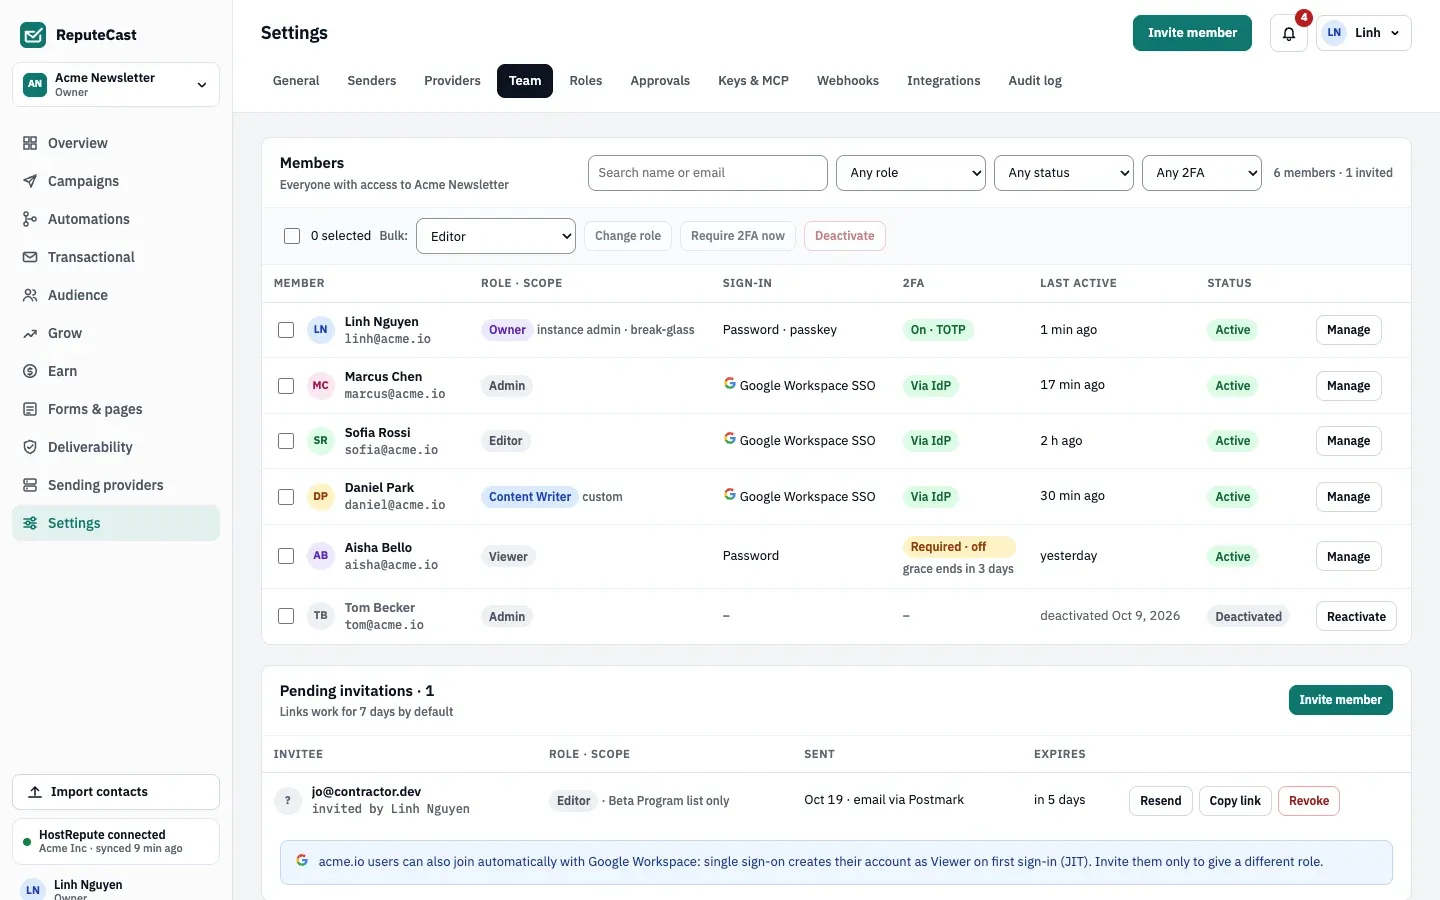Click the HostRepute connected status card

116,841
